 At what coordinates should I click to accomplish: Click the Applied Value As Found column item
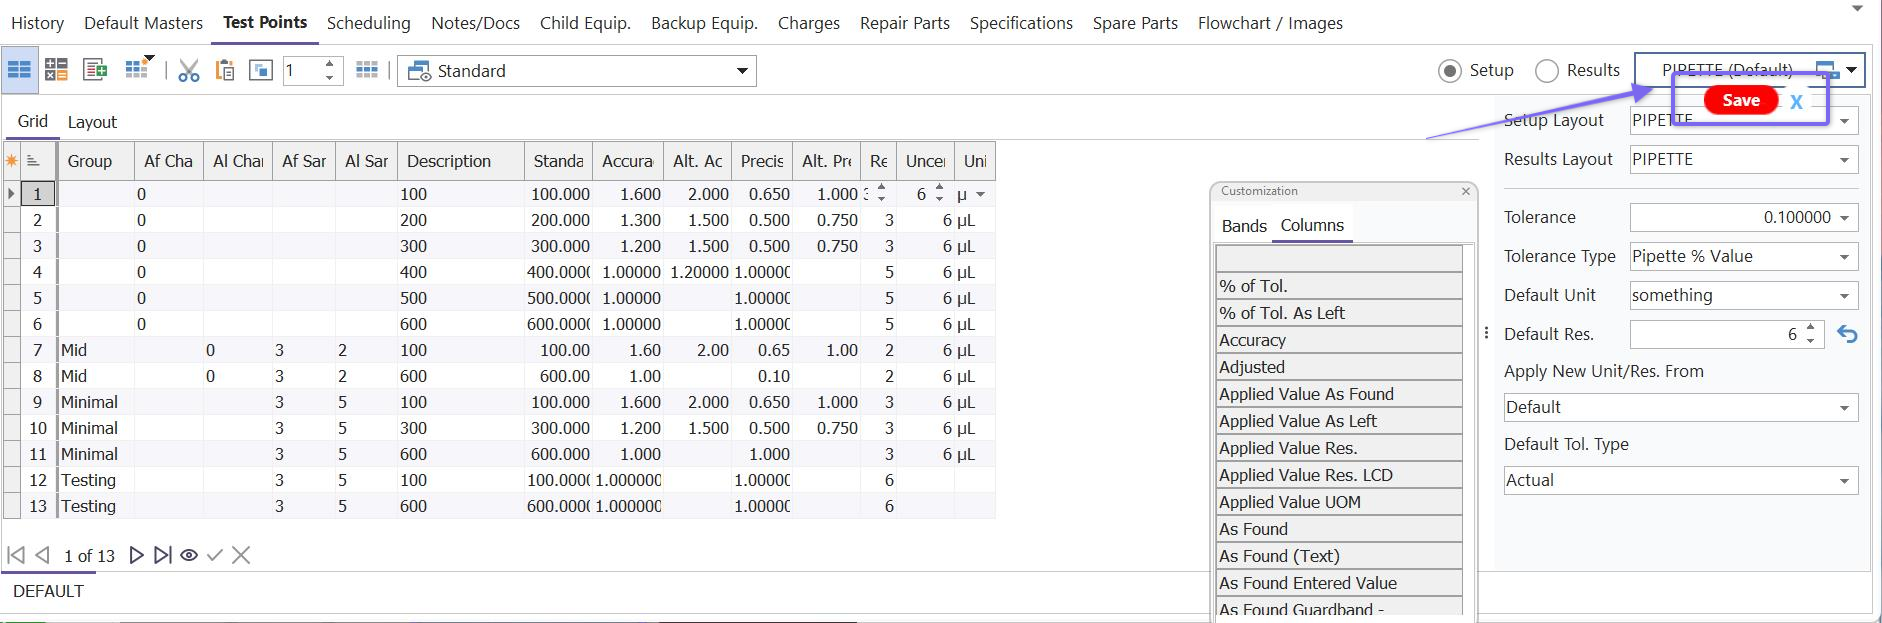(1306, 394)
